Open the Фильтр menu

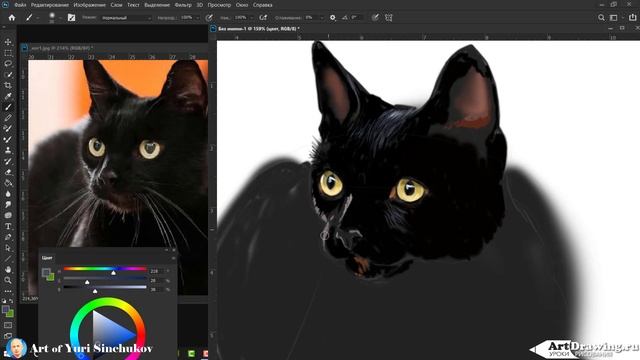183,5
